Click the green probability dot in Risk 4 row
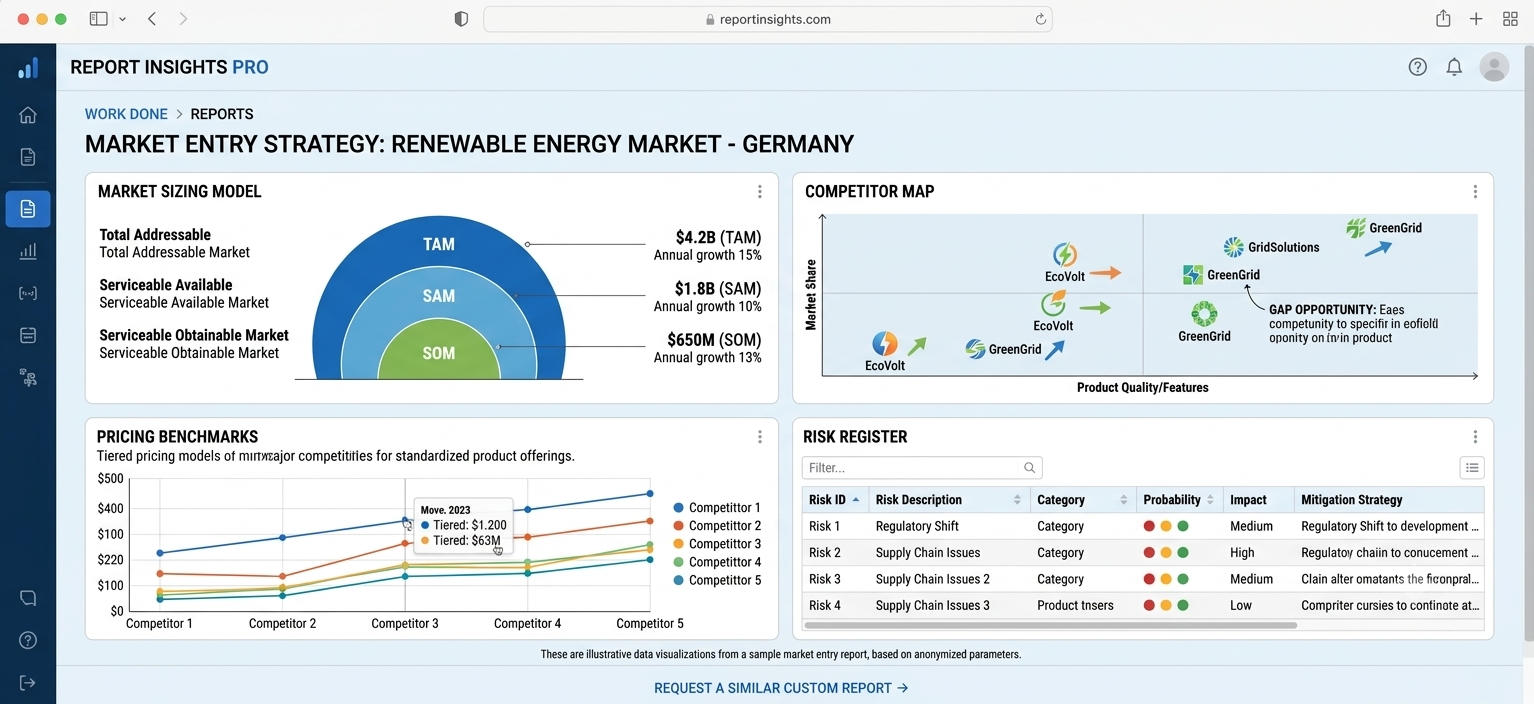Image resolution: width=1534 pixels, height=704 pixels. click(1183, 605)
